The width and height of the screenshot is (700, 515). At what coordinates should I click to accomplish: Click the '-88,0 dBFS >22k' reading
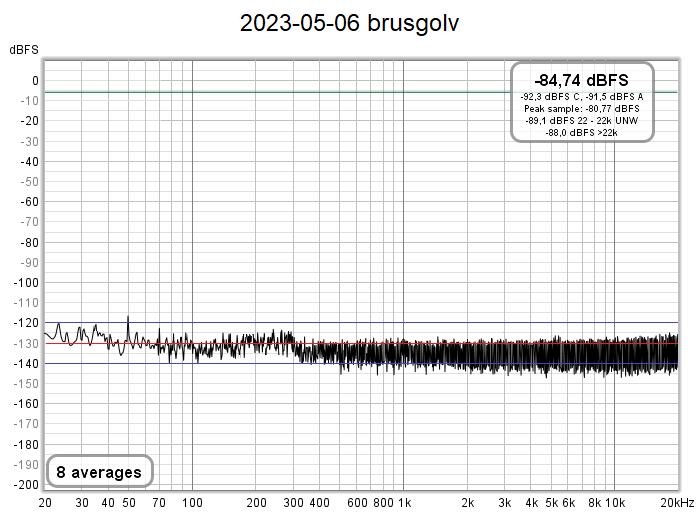coord(582,132)
